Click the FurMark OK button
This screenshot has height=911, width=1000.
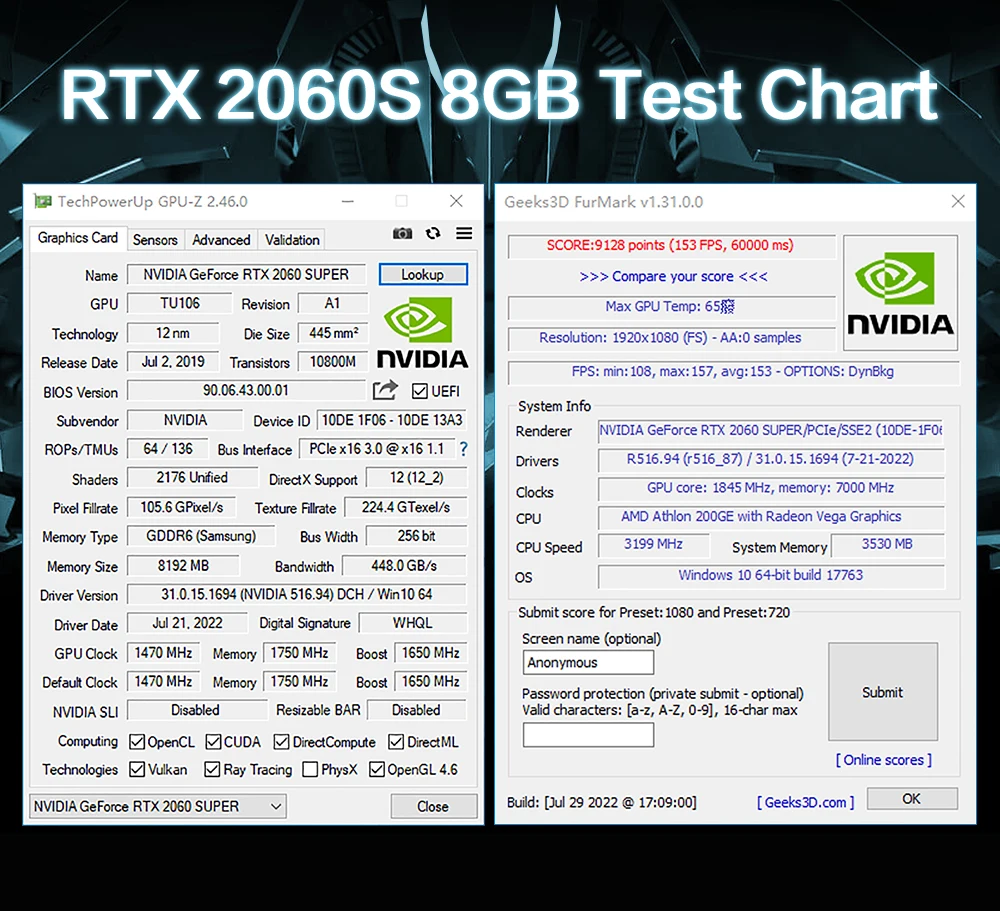coord(911,799)
